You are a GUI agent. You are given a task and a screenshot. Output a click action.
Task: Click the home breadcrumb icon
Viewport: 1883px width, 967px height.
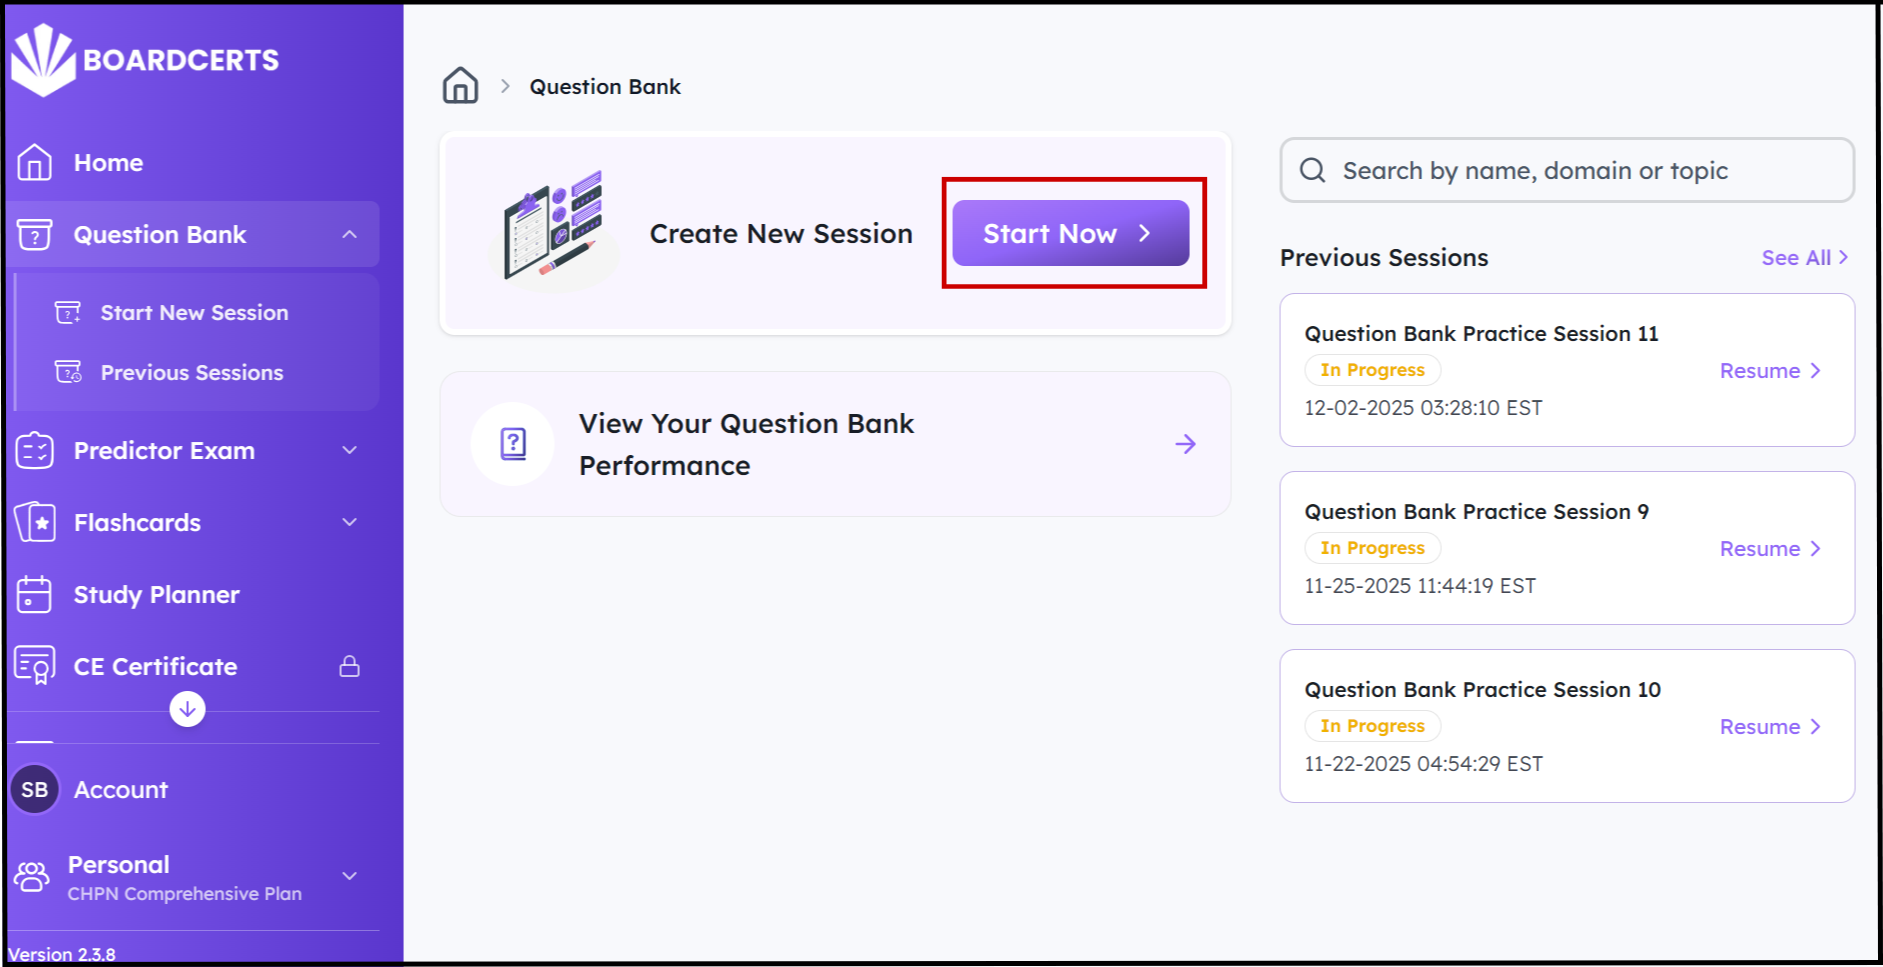[x=460, y=86]
